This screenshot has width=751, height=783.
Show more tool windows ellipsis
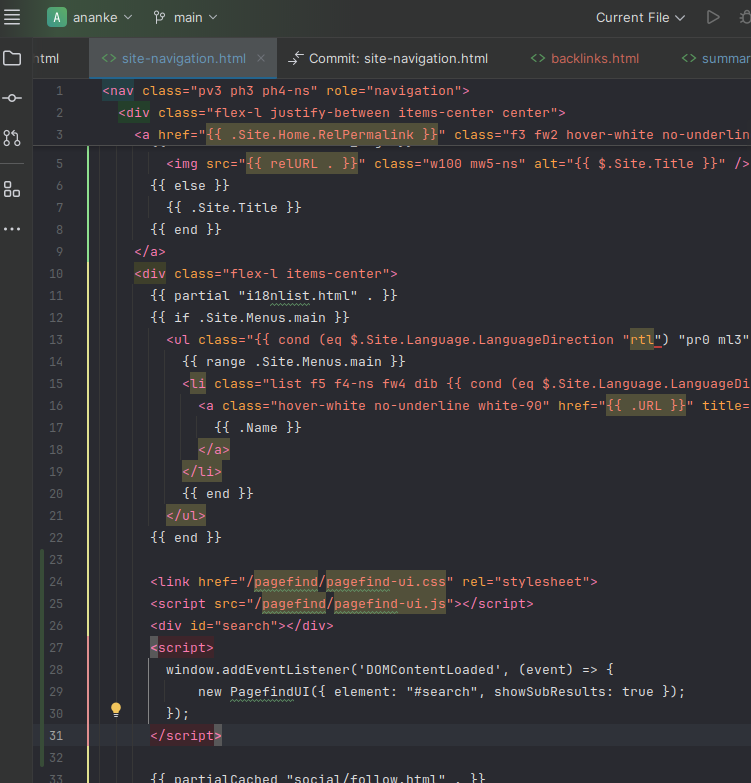[12, 229]
